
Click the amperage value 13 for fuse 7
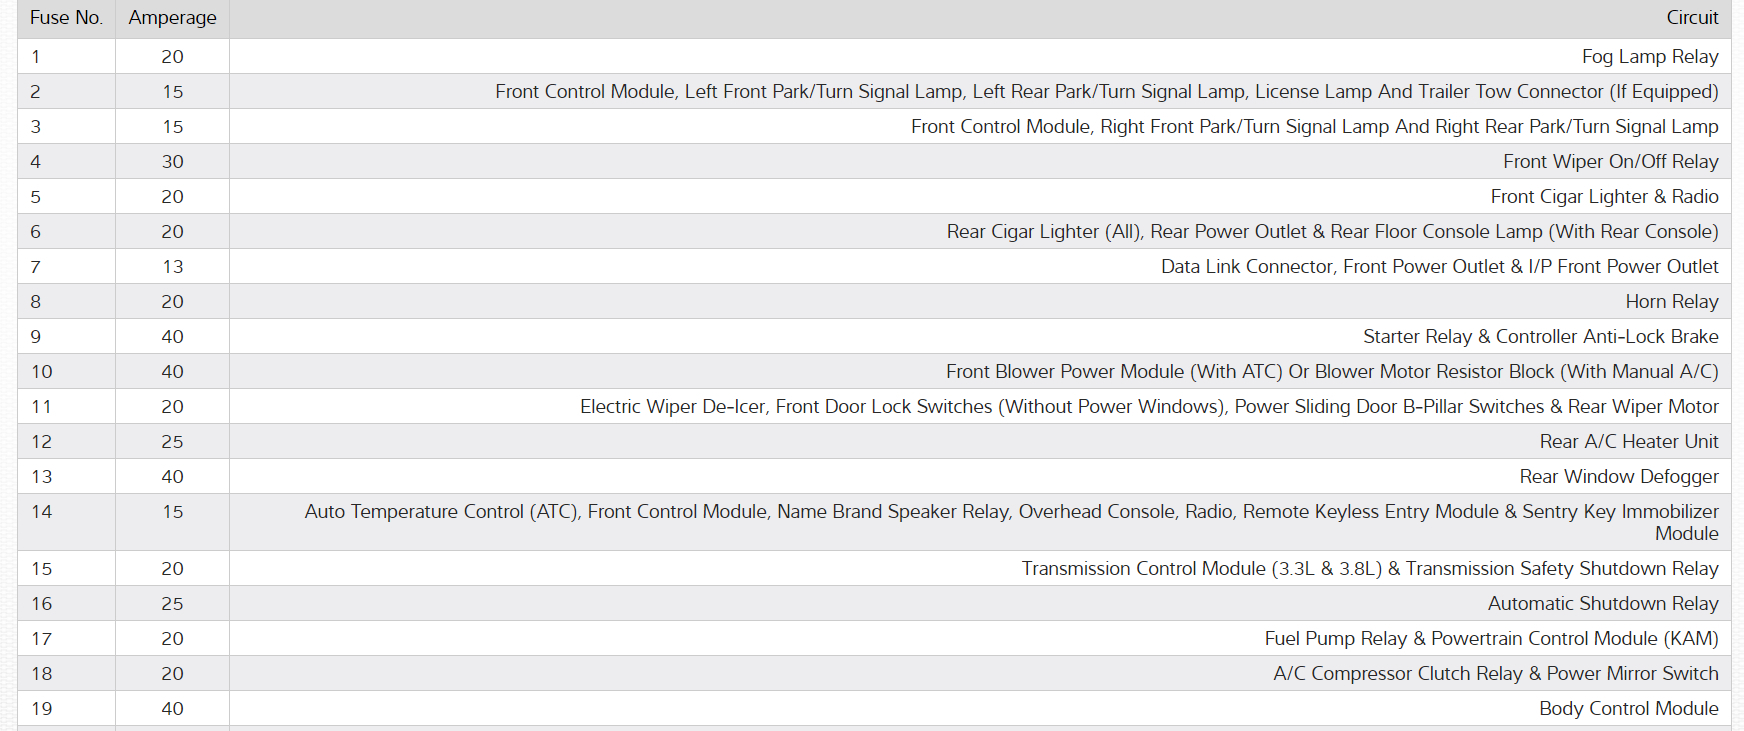pyautogui.click(x=173, y=267)
